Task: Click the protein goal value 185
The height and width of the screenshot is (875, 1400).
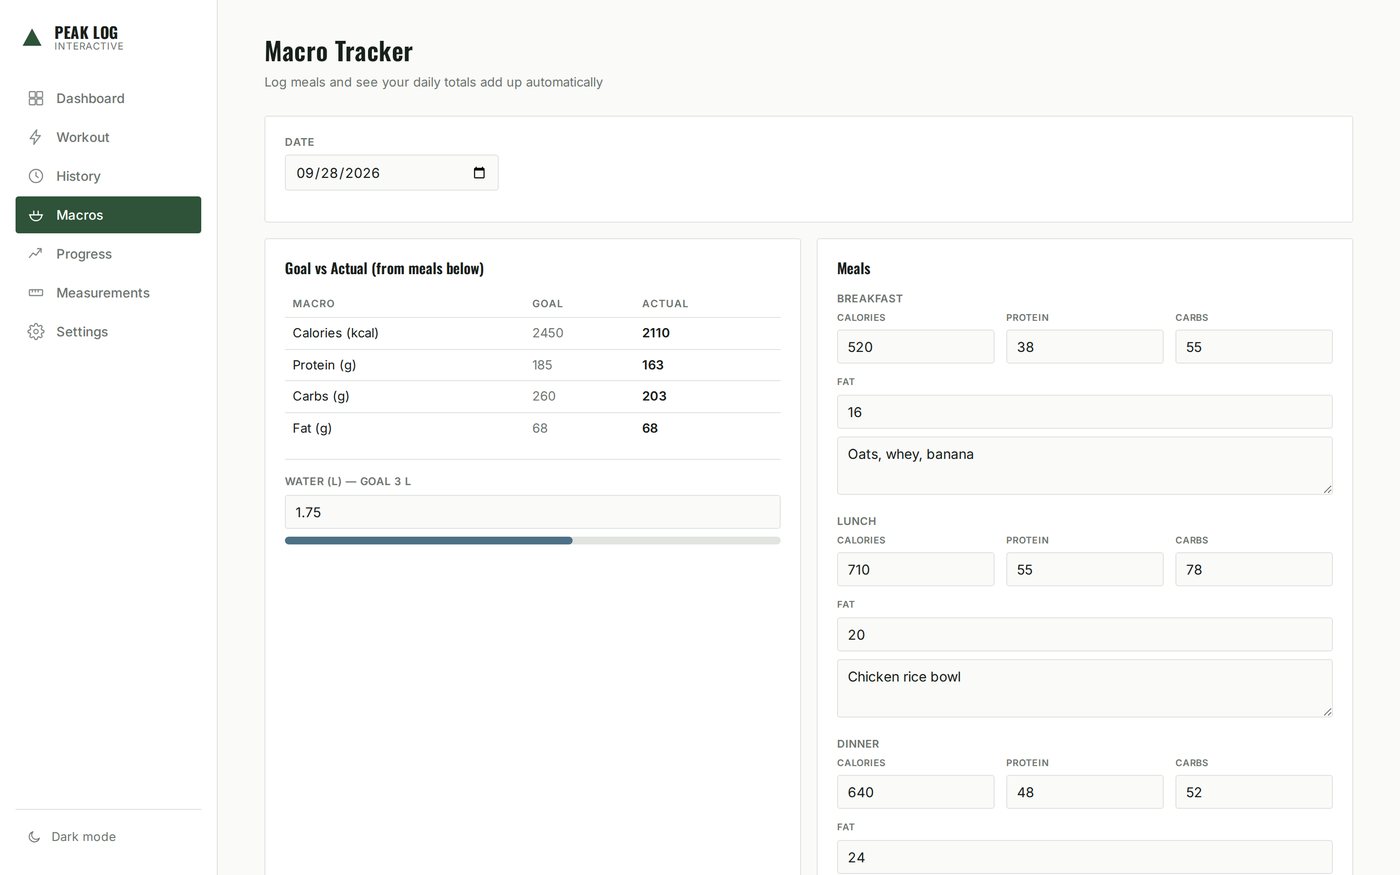Action: point(542,365)
